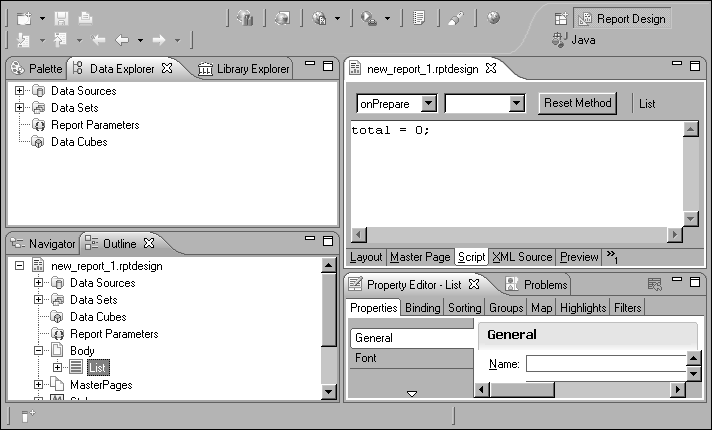Select the List item in Outline

pos(97,367)
